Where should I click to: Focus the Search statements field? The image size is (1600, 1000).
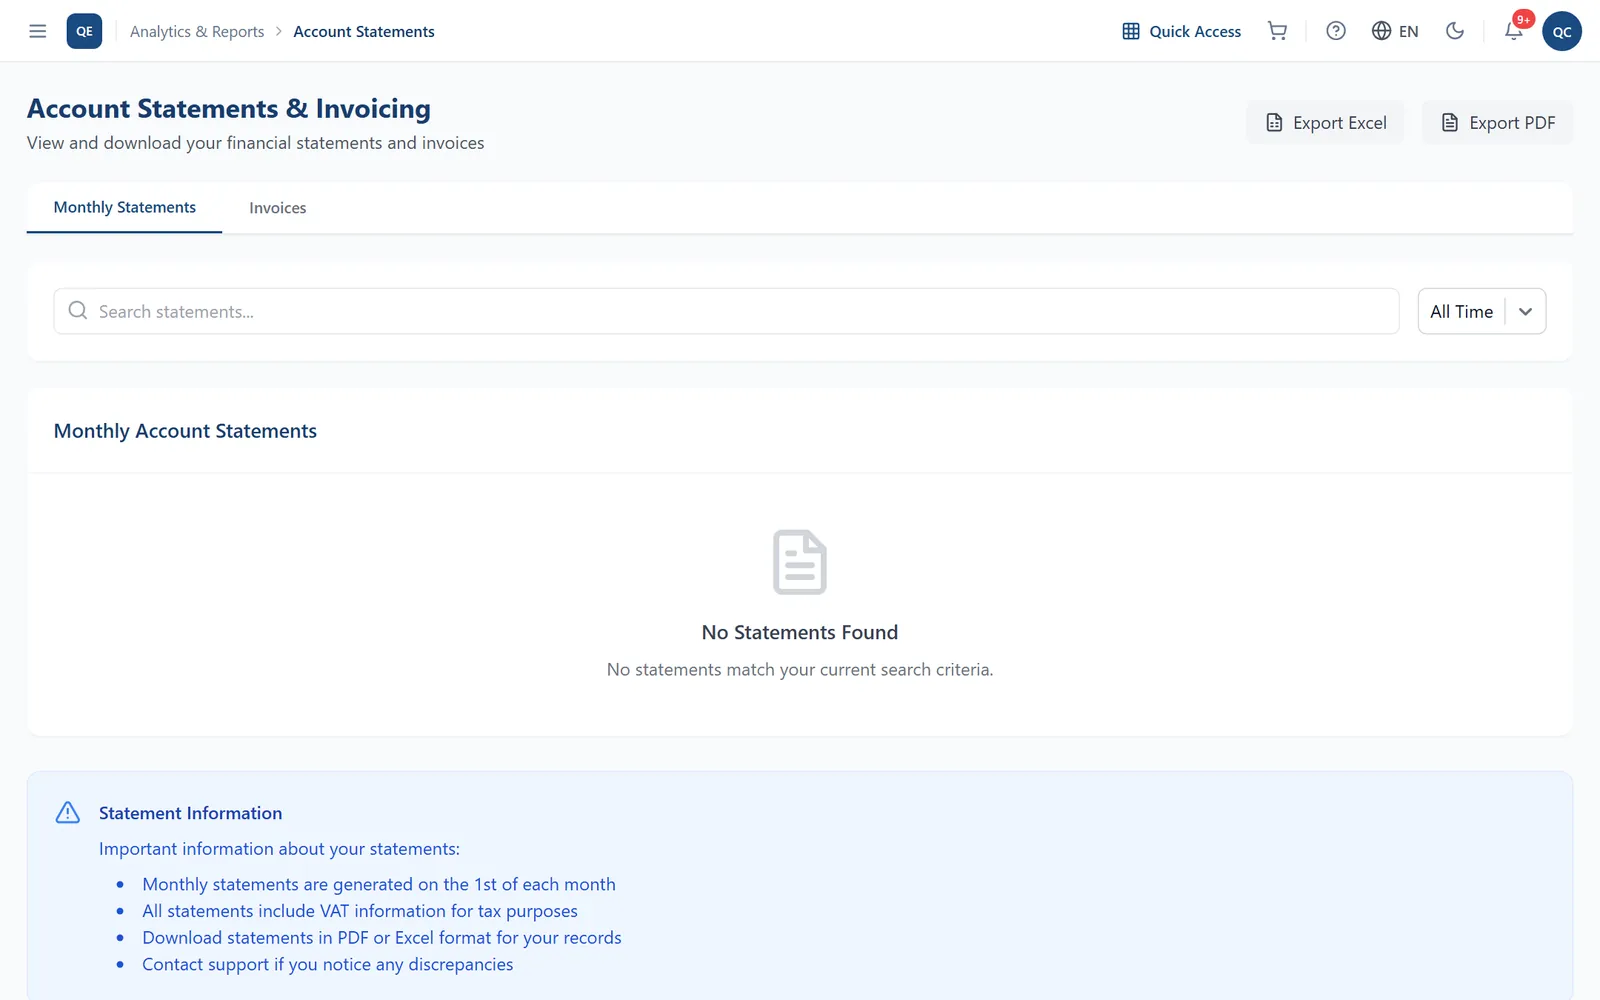pos(726,311)
